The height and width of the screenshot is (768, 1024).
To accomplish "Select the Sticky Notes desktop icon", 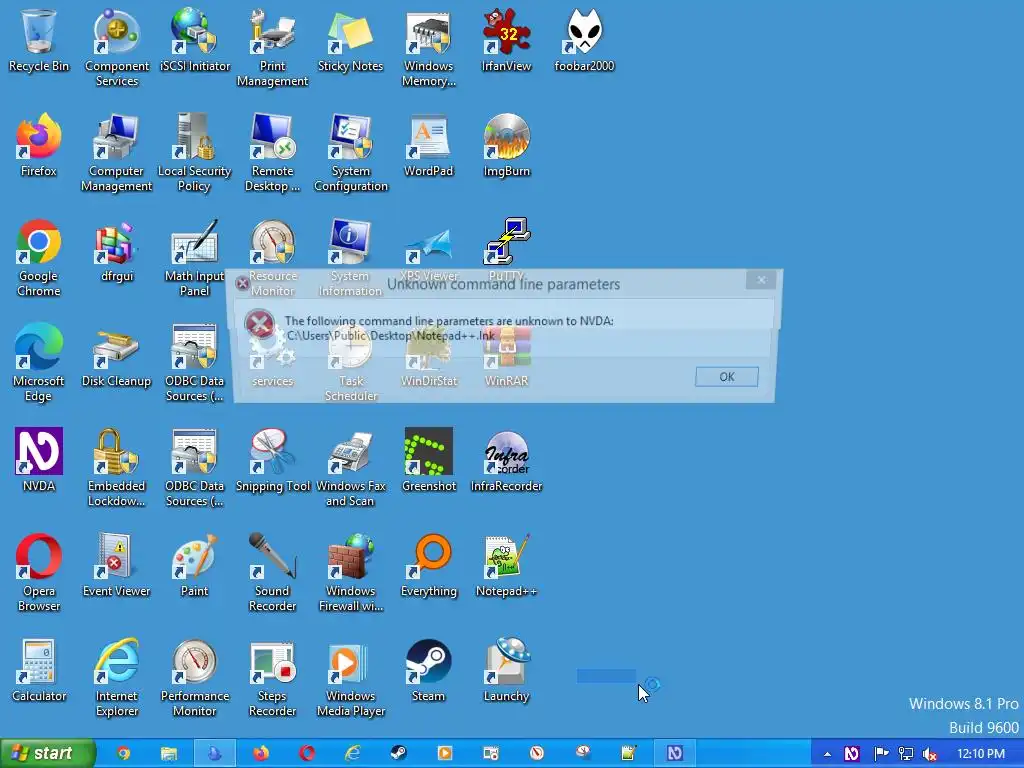I will (x=350, y=40).
